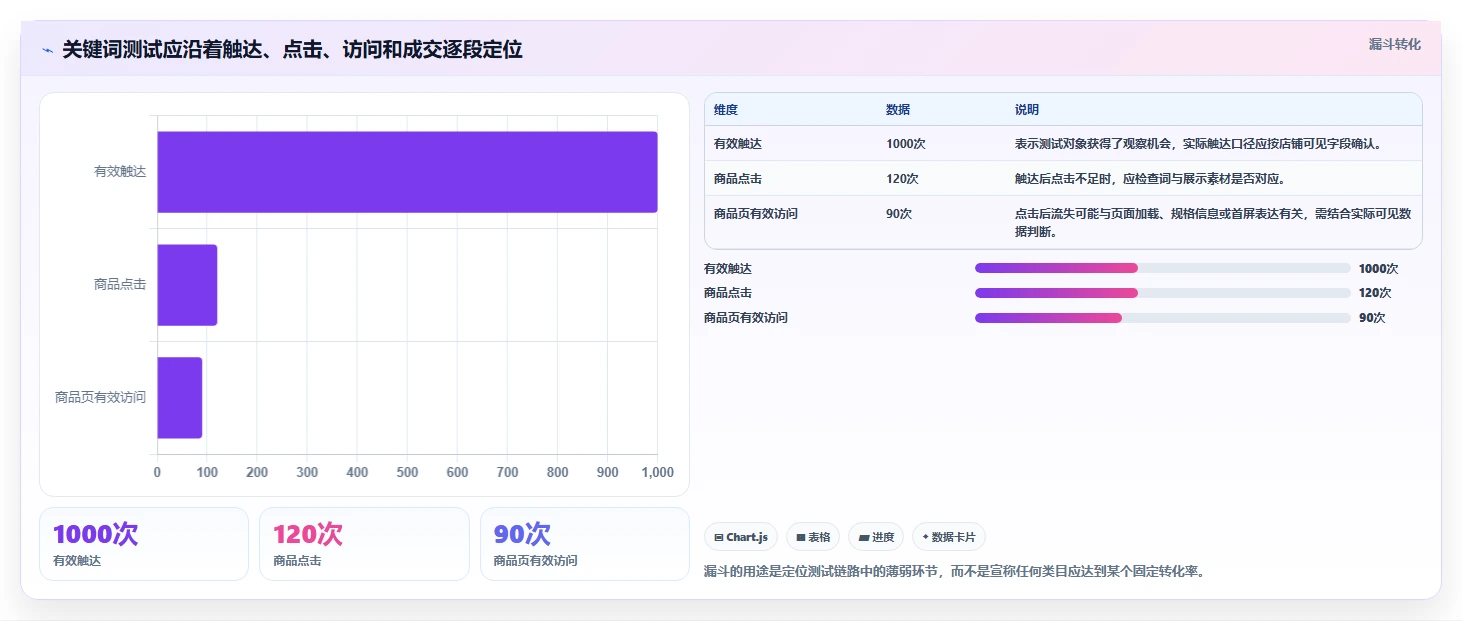Click the 维度 table column header
Screen dimensions: 1462x621
(726, 110)
